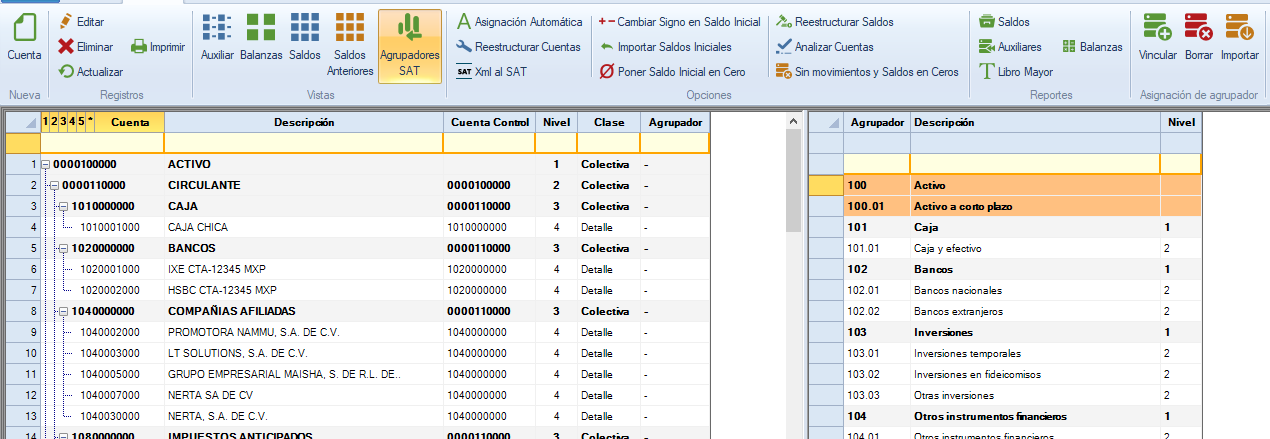Toggle tree level 5 display

(x=81, y=121)
